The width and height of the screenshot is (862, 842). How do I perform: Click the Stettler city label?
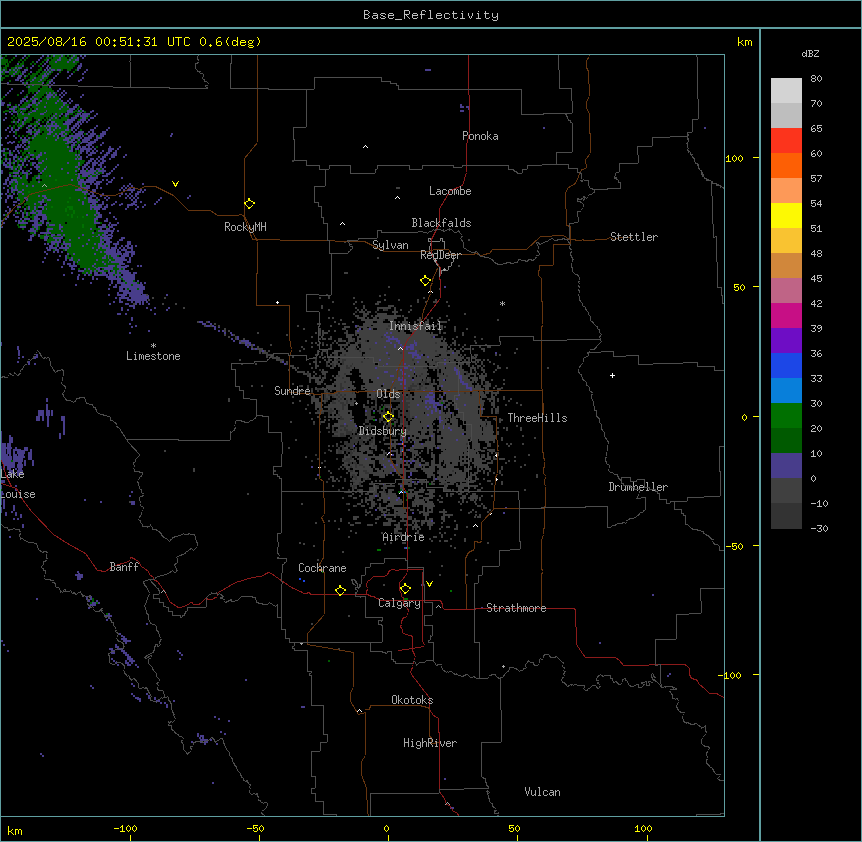click(633, 237)
